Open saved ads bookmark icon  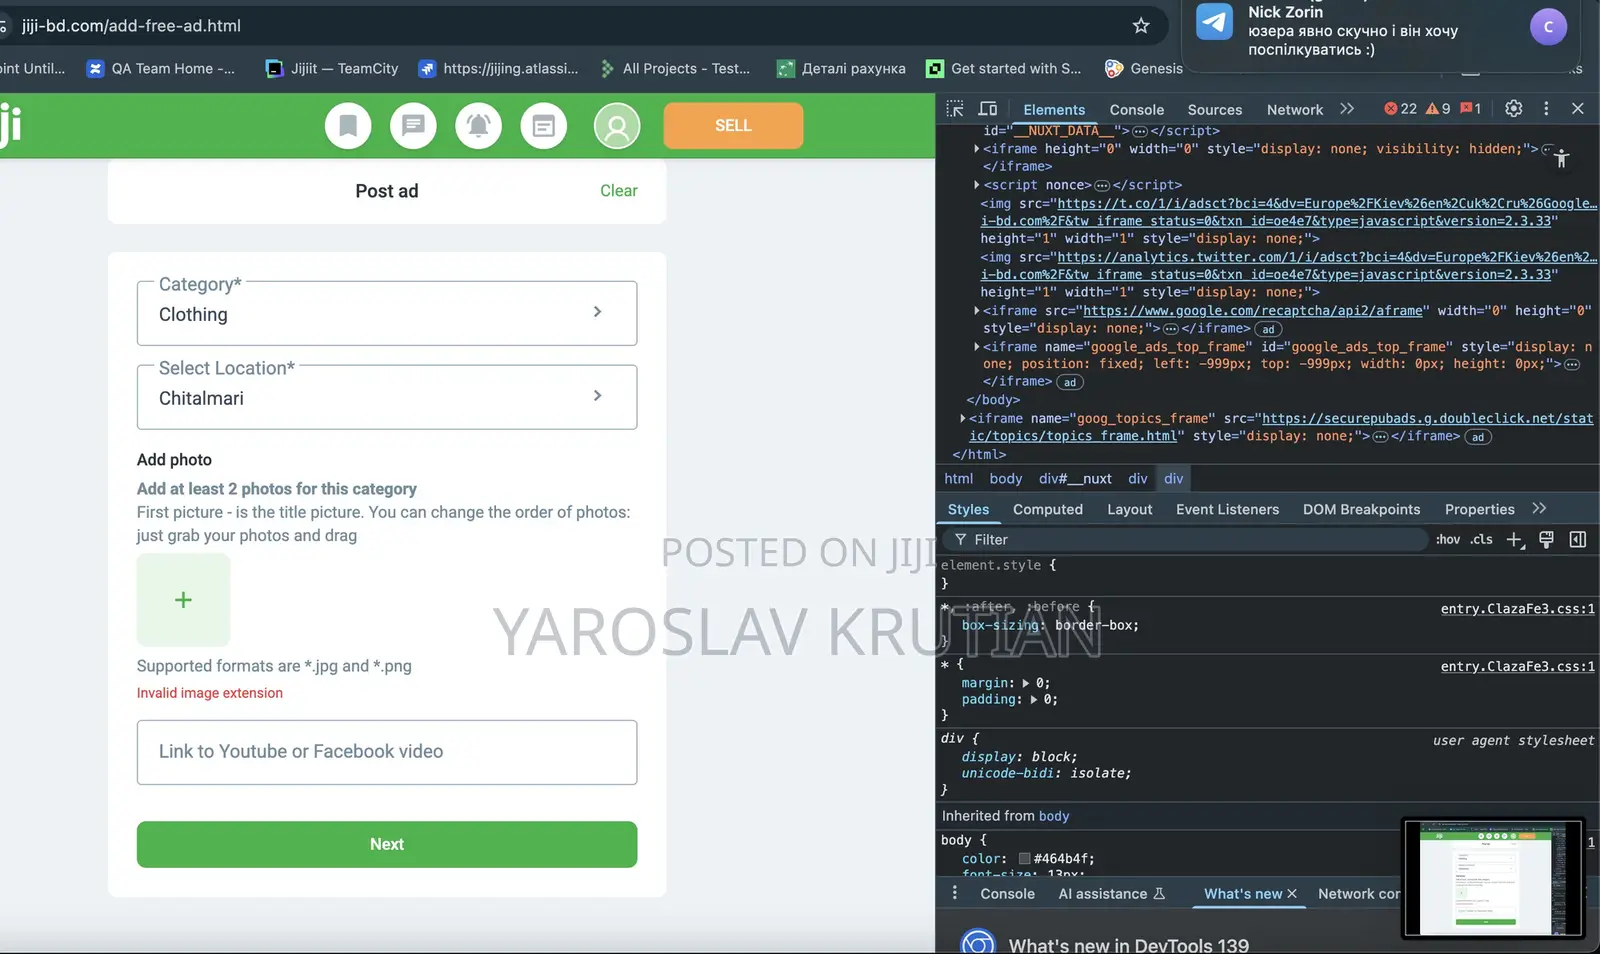point(348,126)
